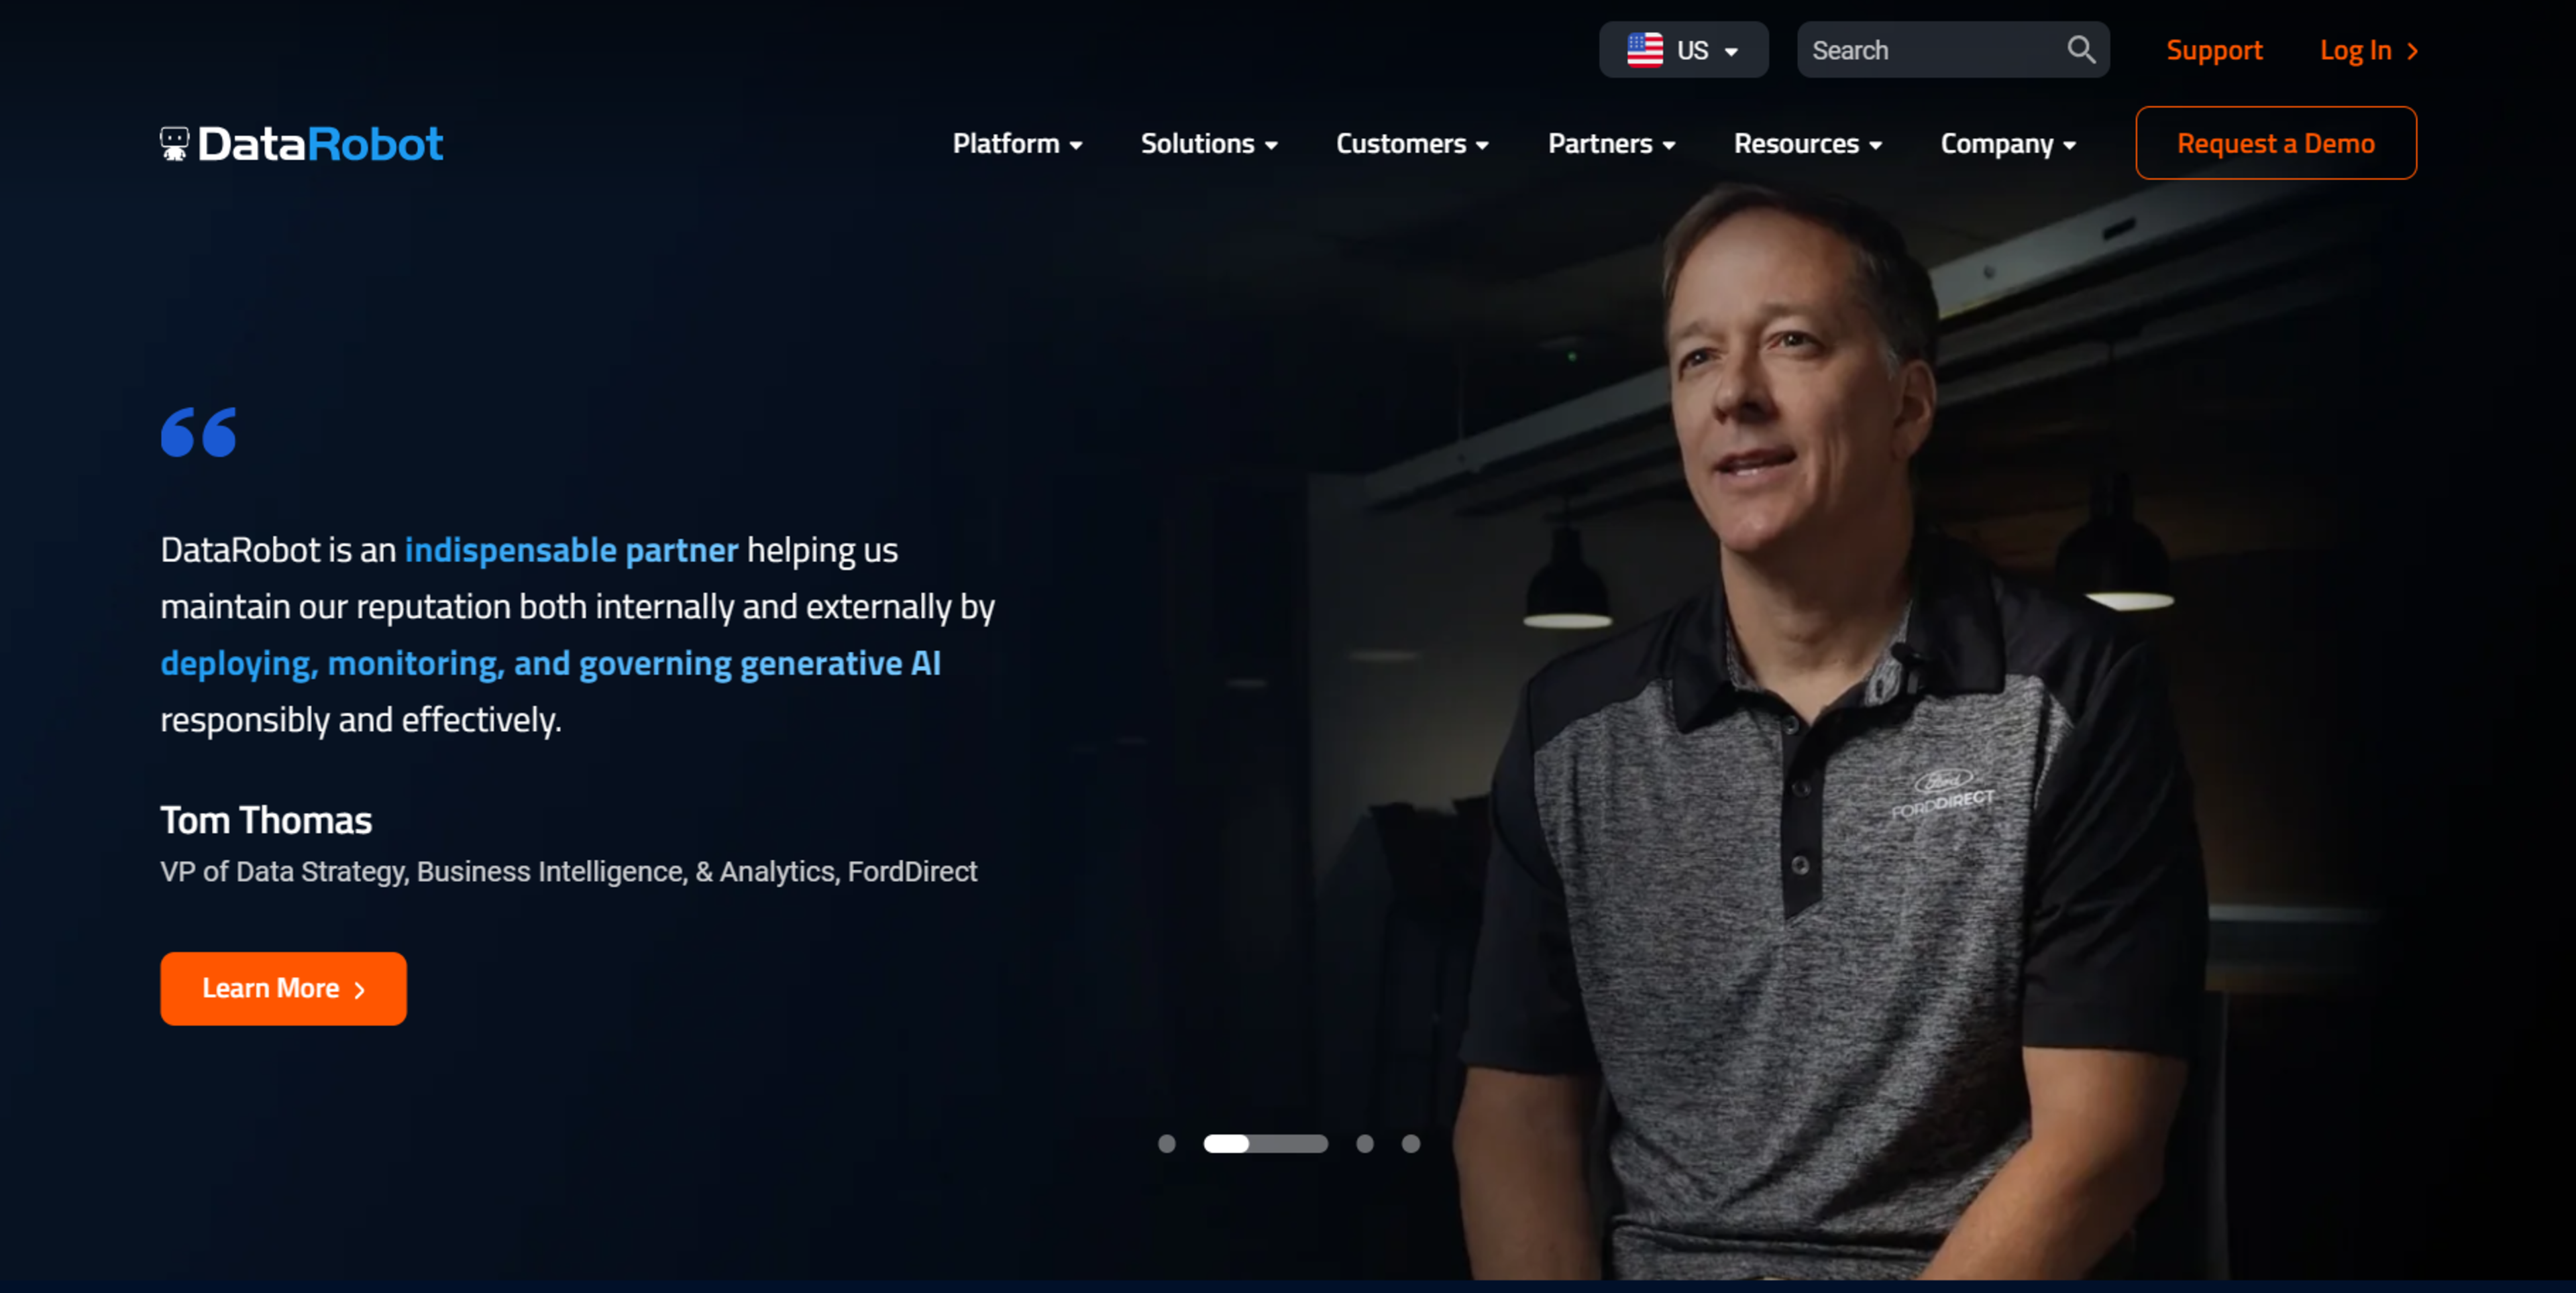The image size is (2576, 1293).
Task: Select the last carousel dot
Action: pos(1410,1143)
